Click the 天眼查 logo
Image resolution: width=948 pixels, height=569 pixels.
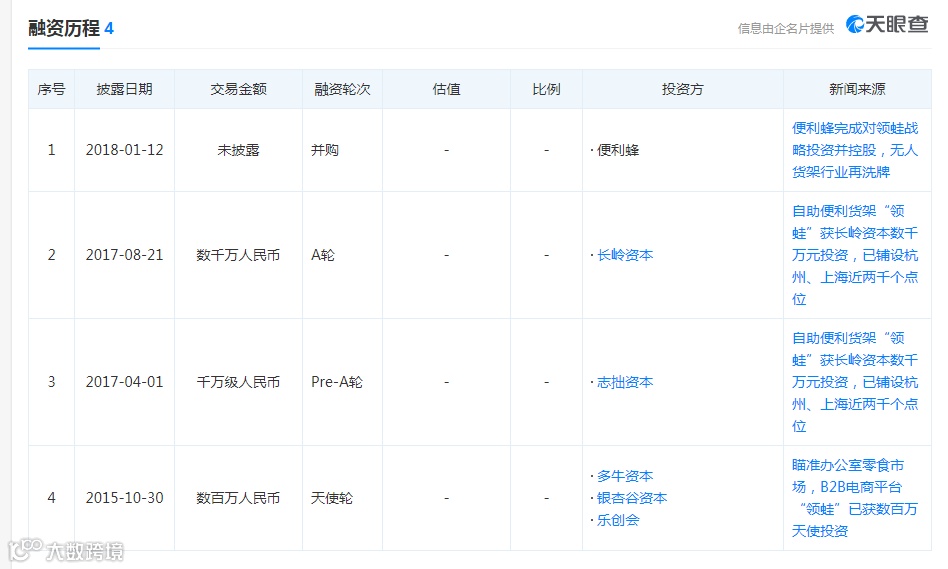tap(886, 24)
